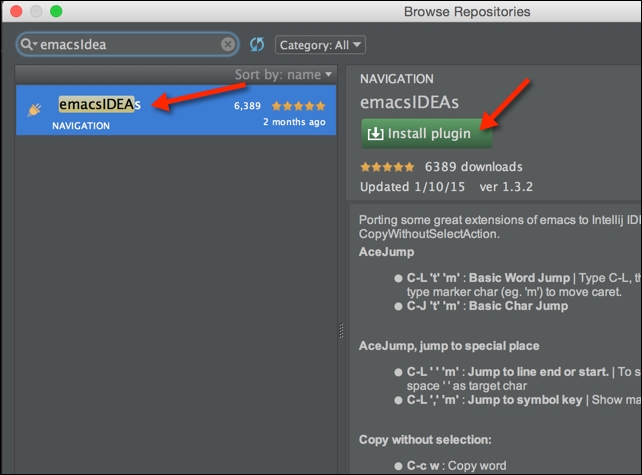This screenshot has width=642, height=475.
Task: Close the Browse Repositories window
Action: (16, 11)
